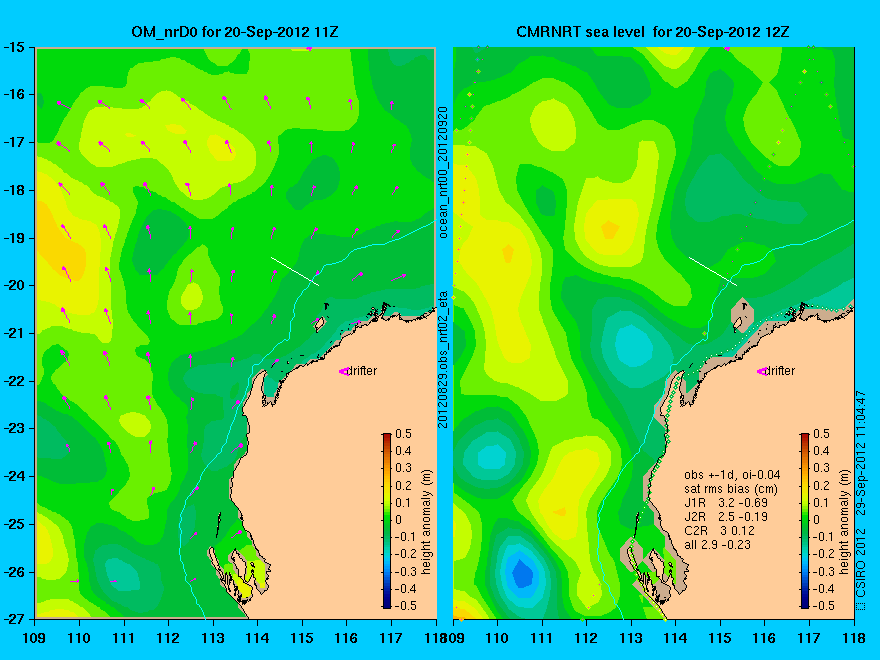Click the -27 latitude axis label
880x660 pixels.
(x=14, y=619)
